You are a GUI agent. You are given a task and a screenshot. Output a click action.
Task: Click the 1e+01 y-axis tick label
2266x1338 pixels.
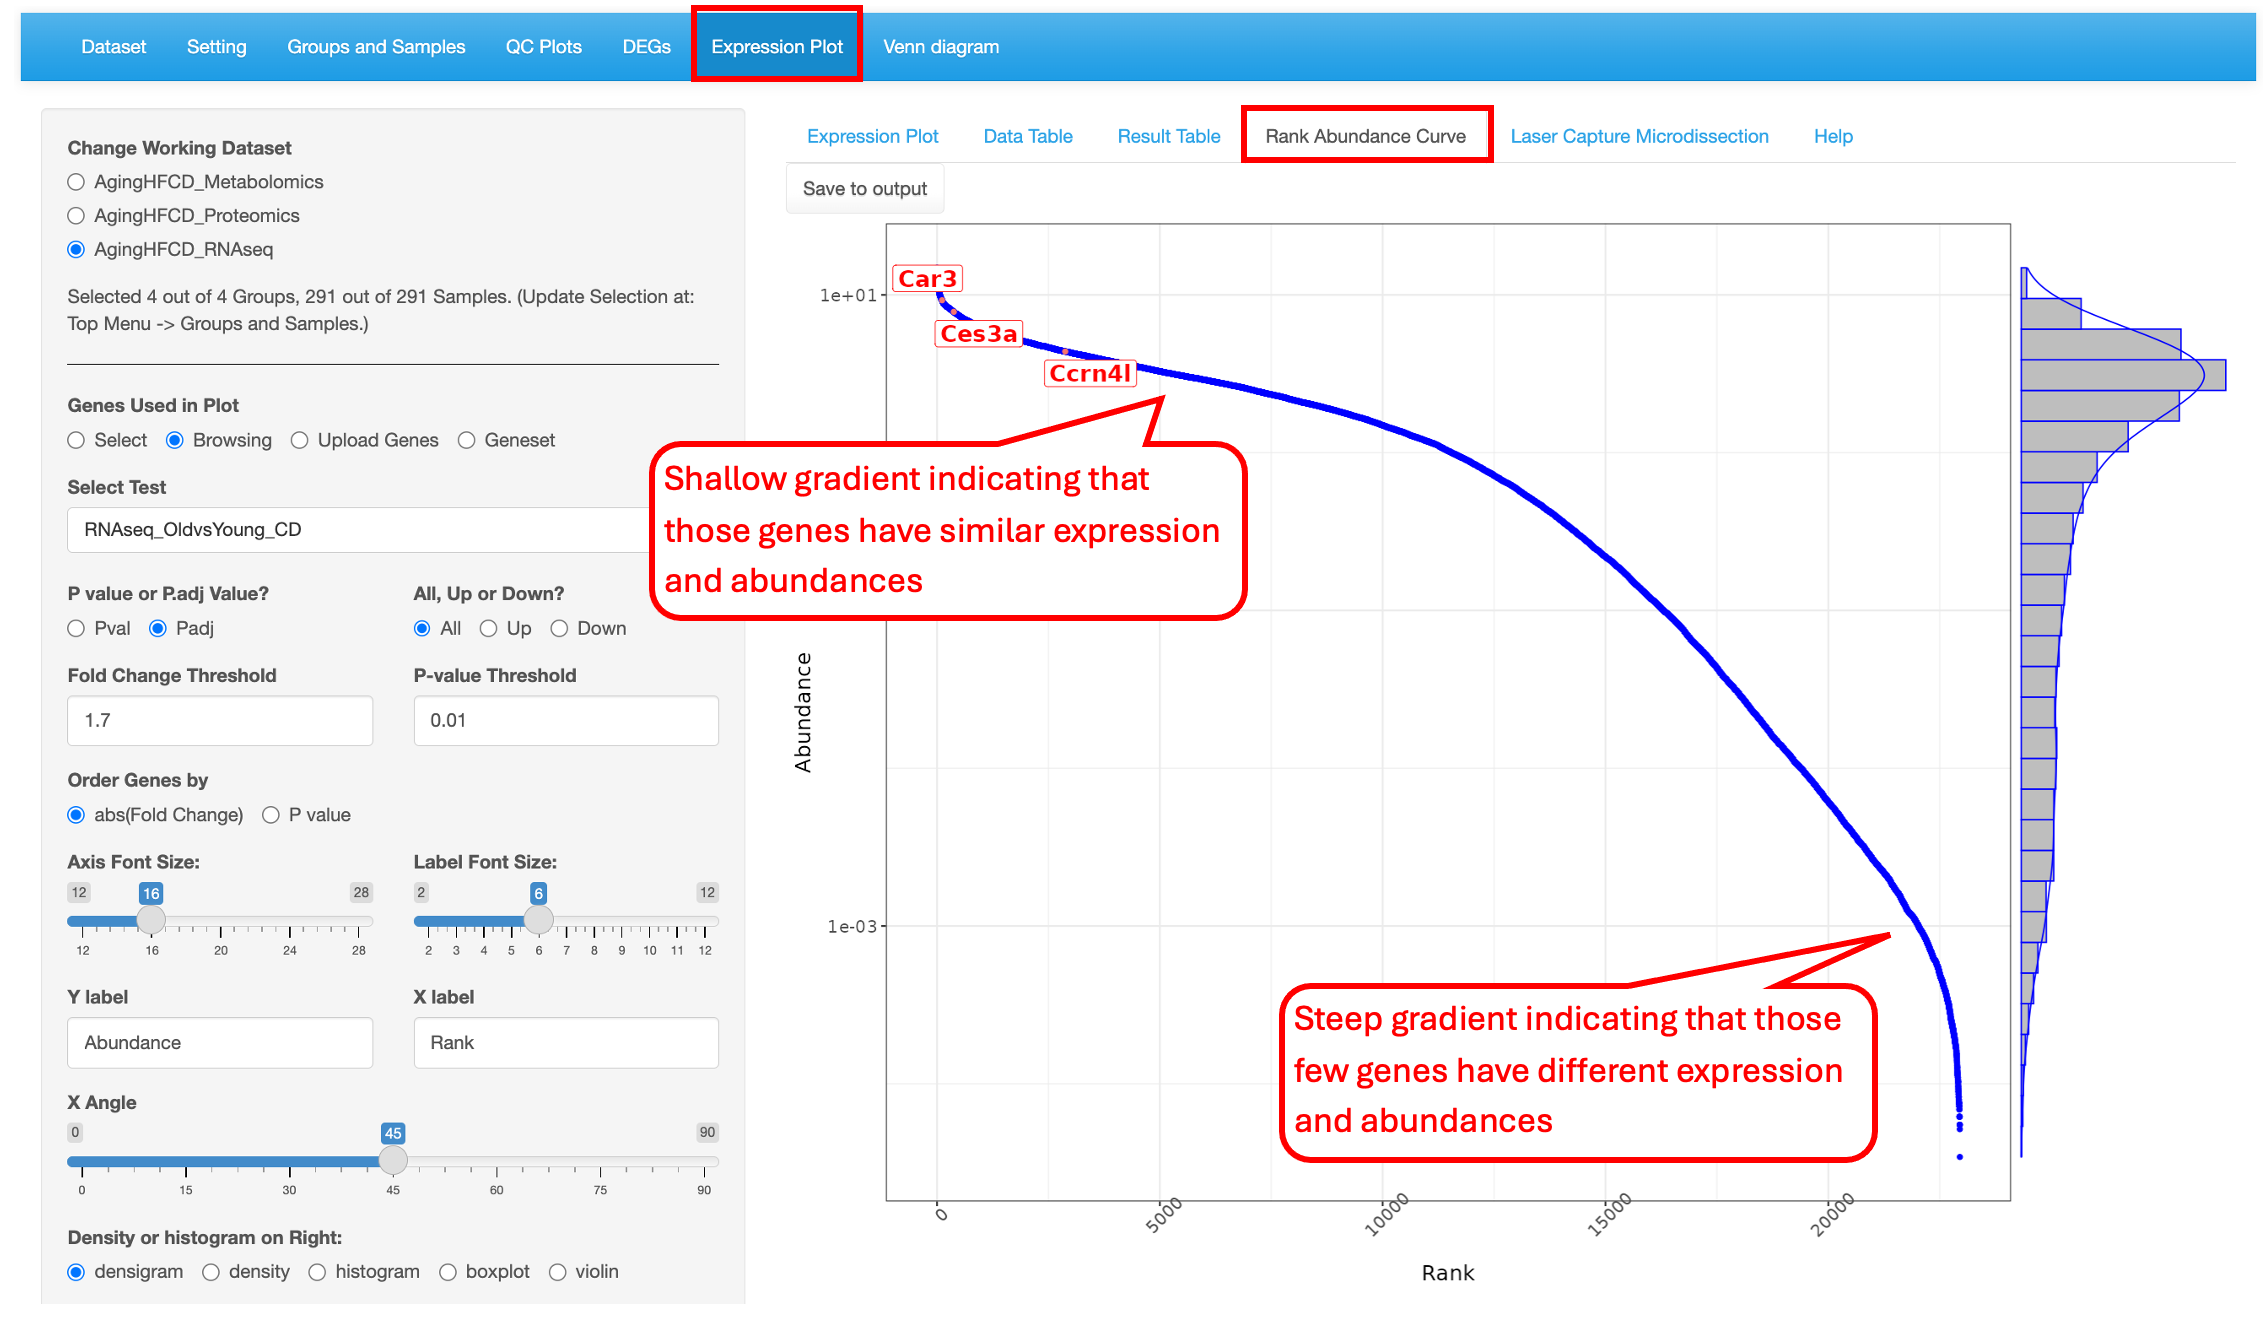848,295
